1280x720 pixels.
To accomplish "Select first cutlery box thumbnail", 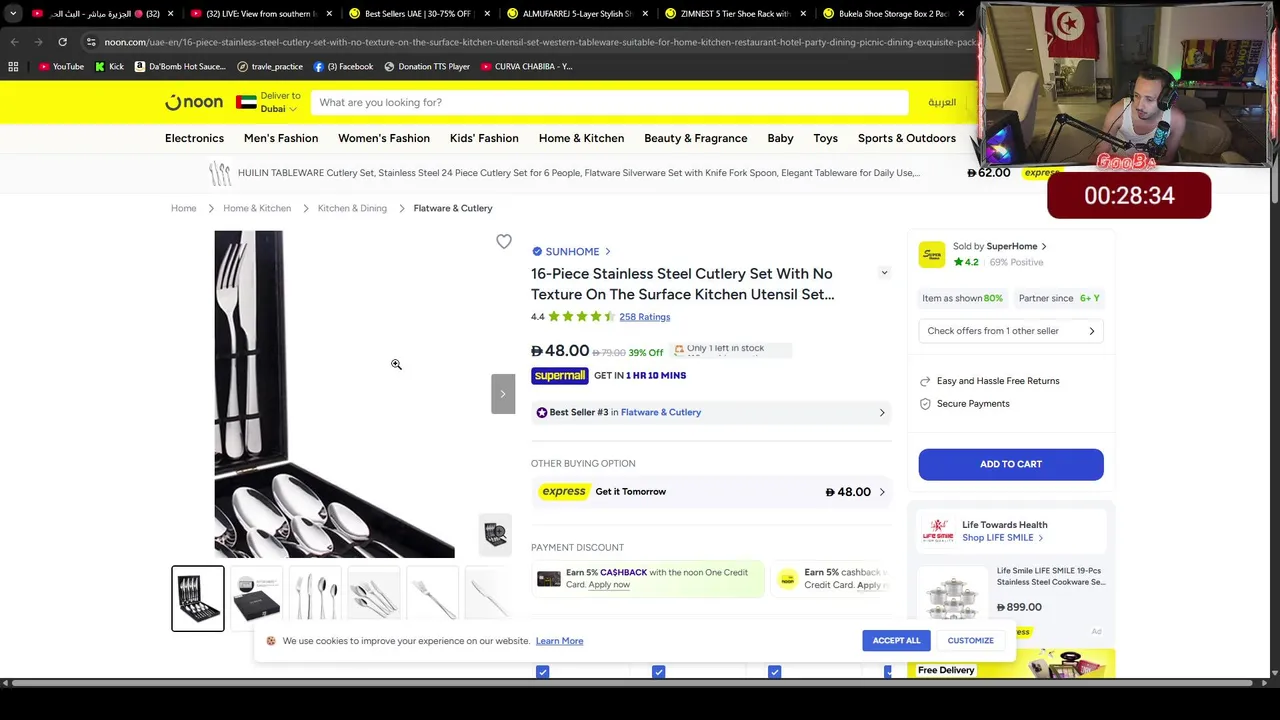I will pos(198,598).
